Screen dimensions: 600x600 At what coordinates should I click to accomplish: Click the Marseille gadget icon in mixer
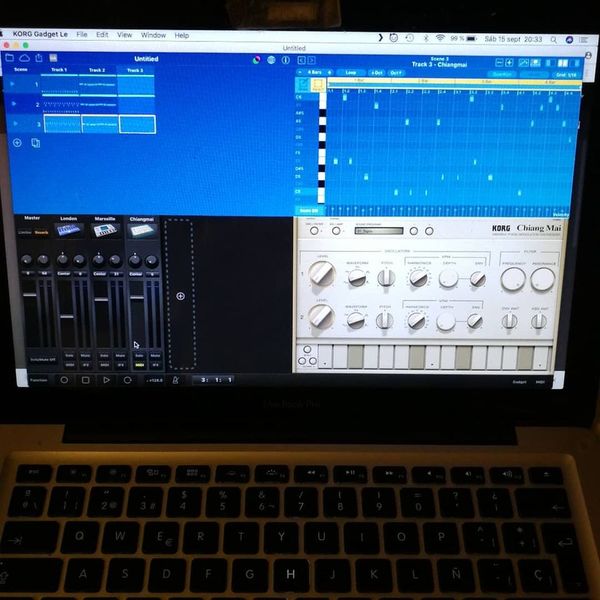point(105,231)
